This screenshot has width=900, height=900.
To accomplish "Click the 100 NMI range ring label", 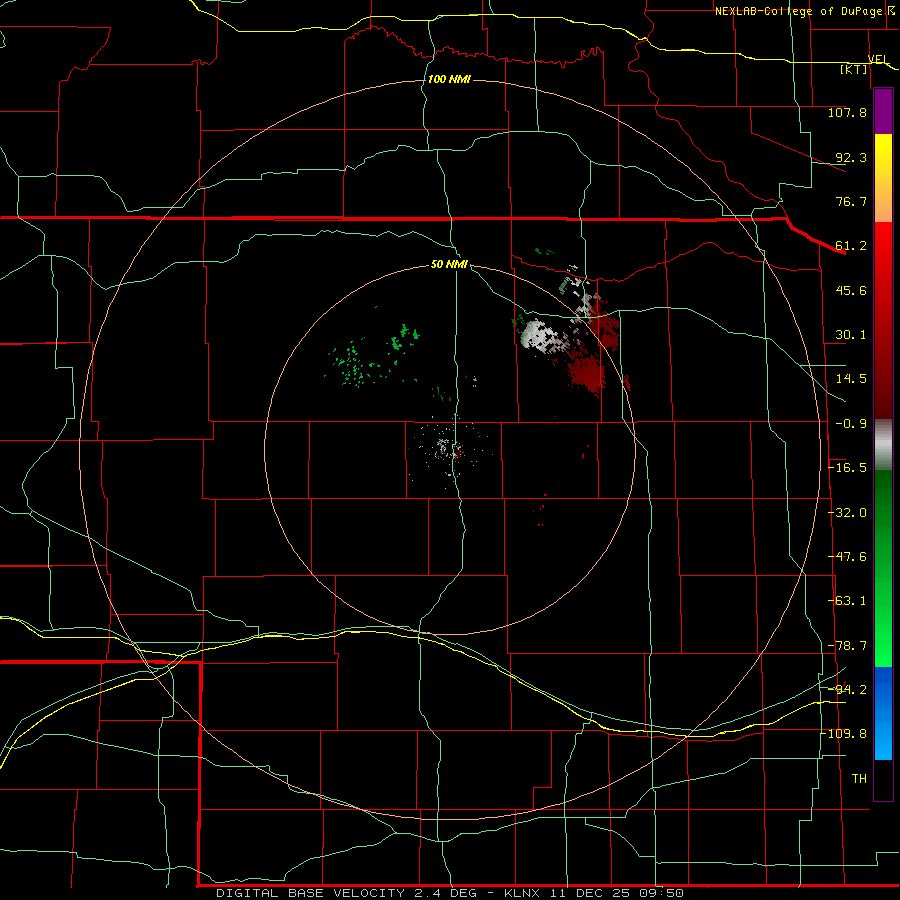I will click(x=449, y=79).
